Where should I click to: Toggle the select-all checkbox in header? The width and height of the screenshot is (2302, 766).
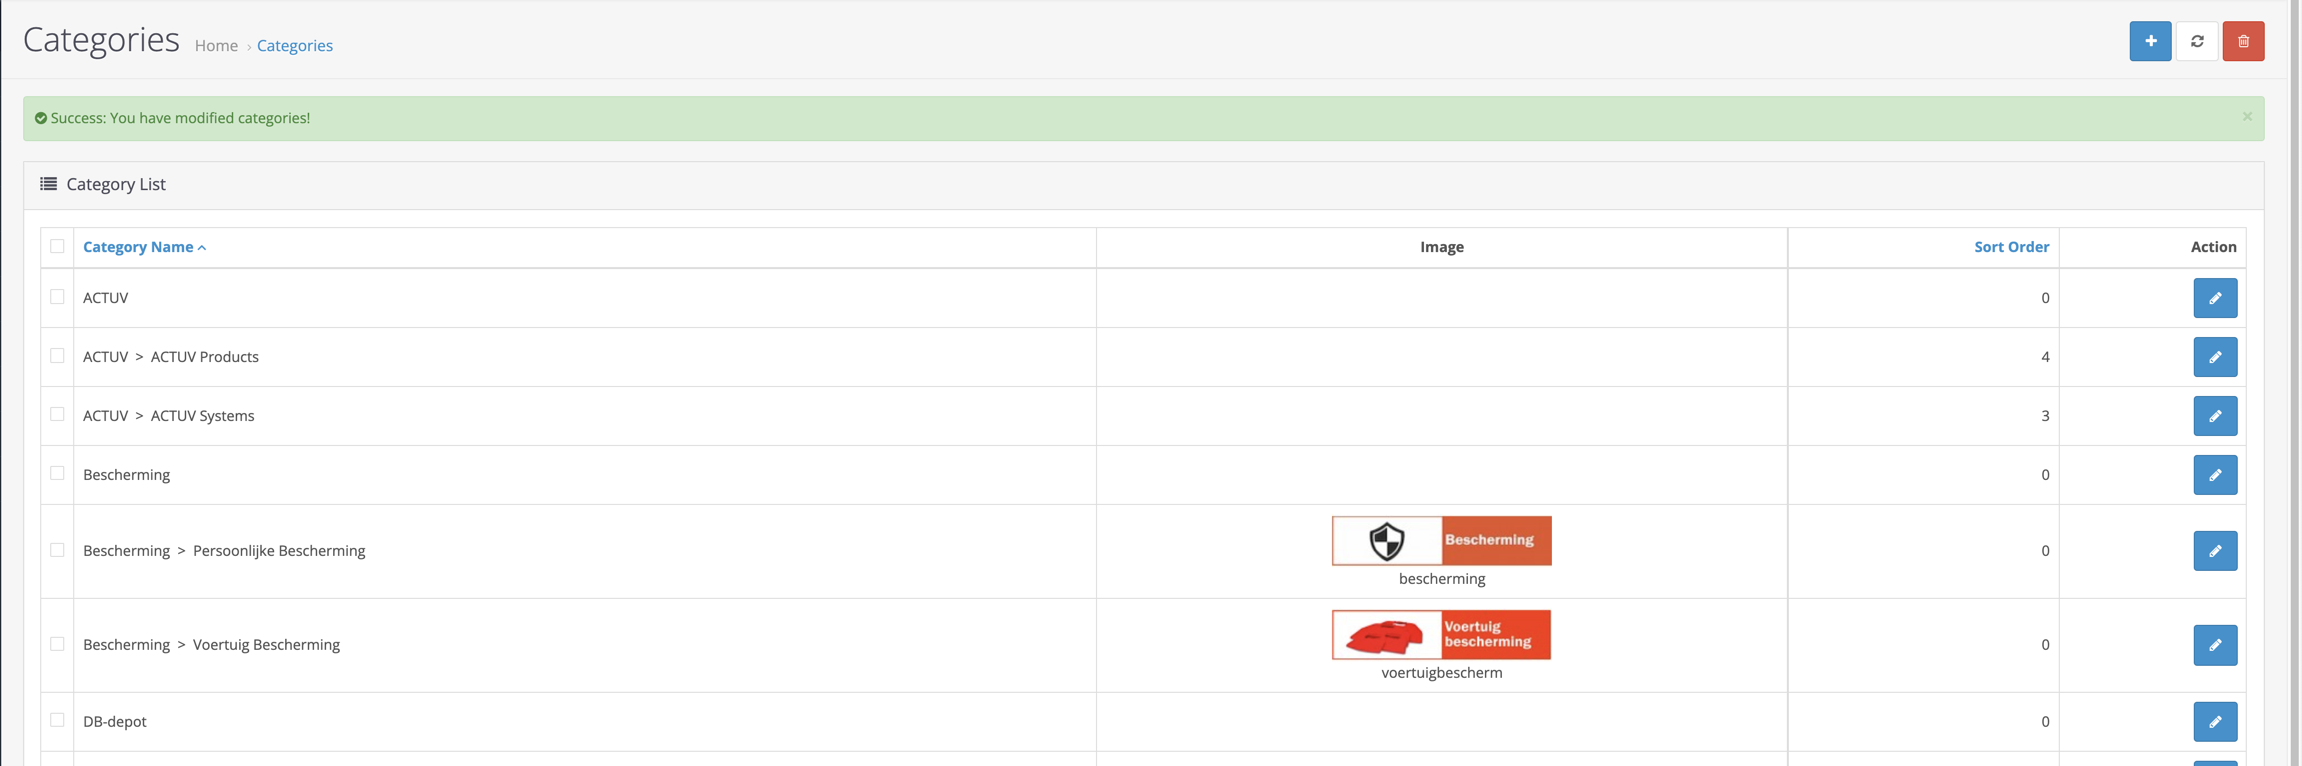(x=57, y=246)
